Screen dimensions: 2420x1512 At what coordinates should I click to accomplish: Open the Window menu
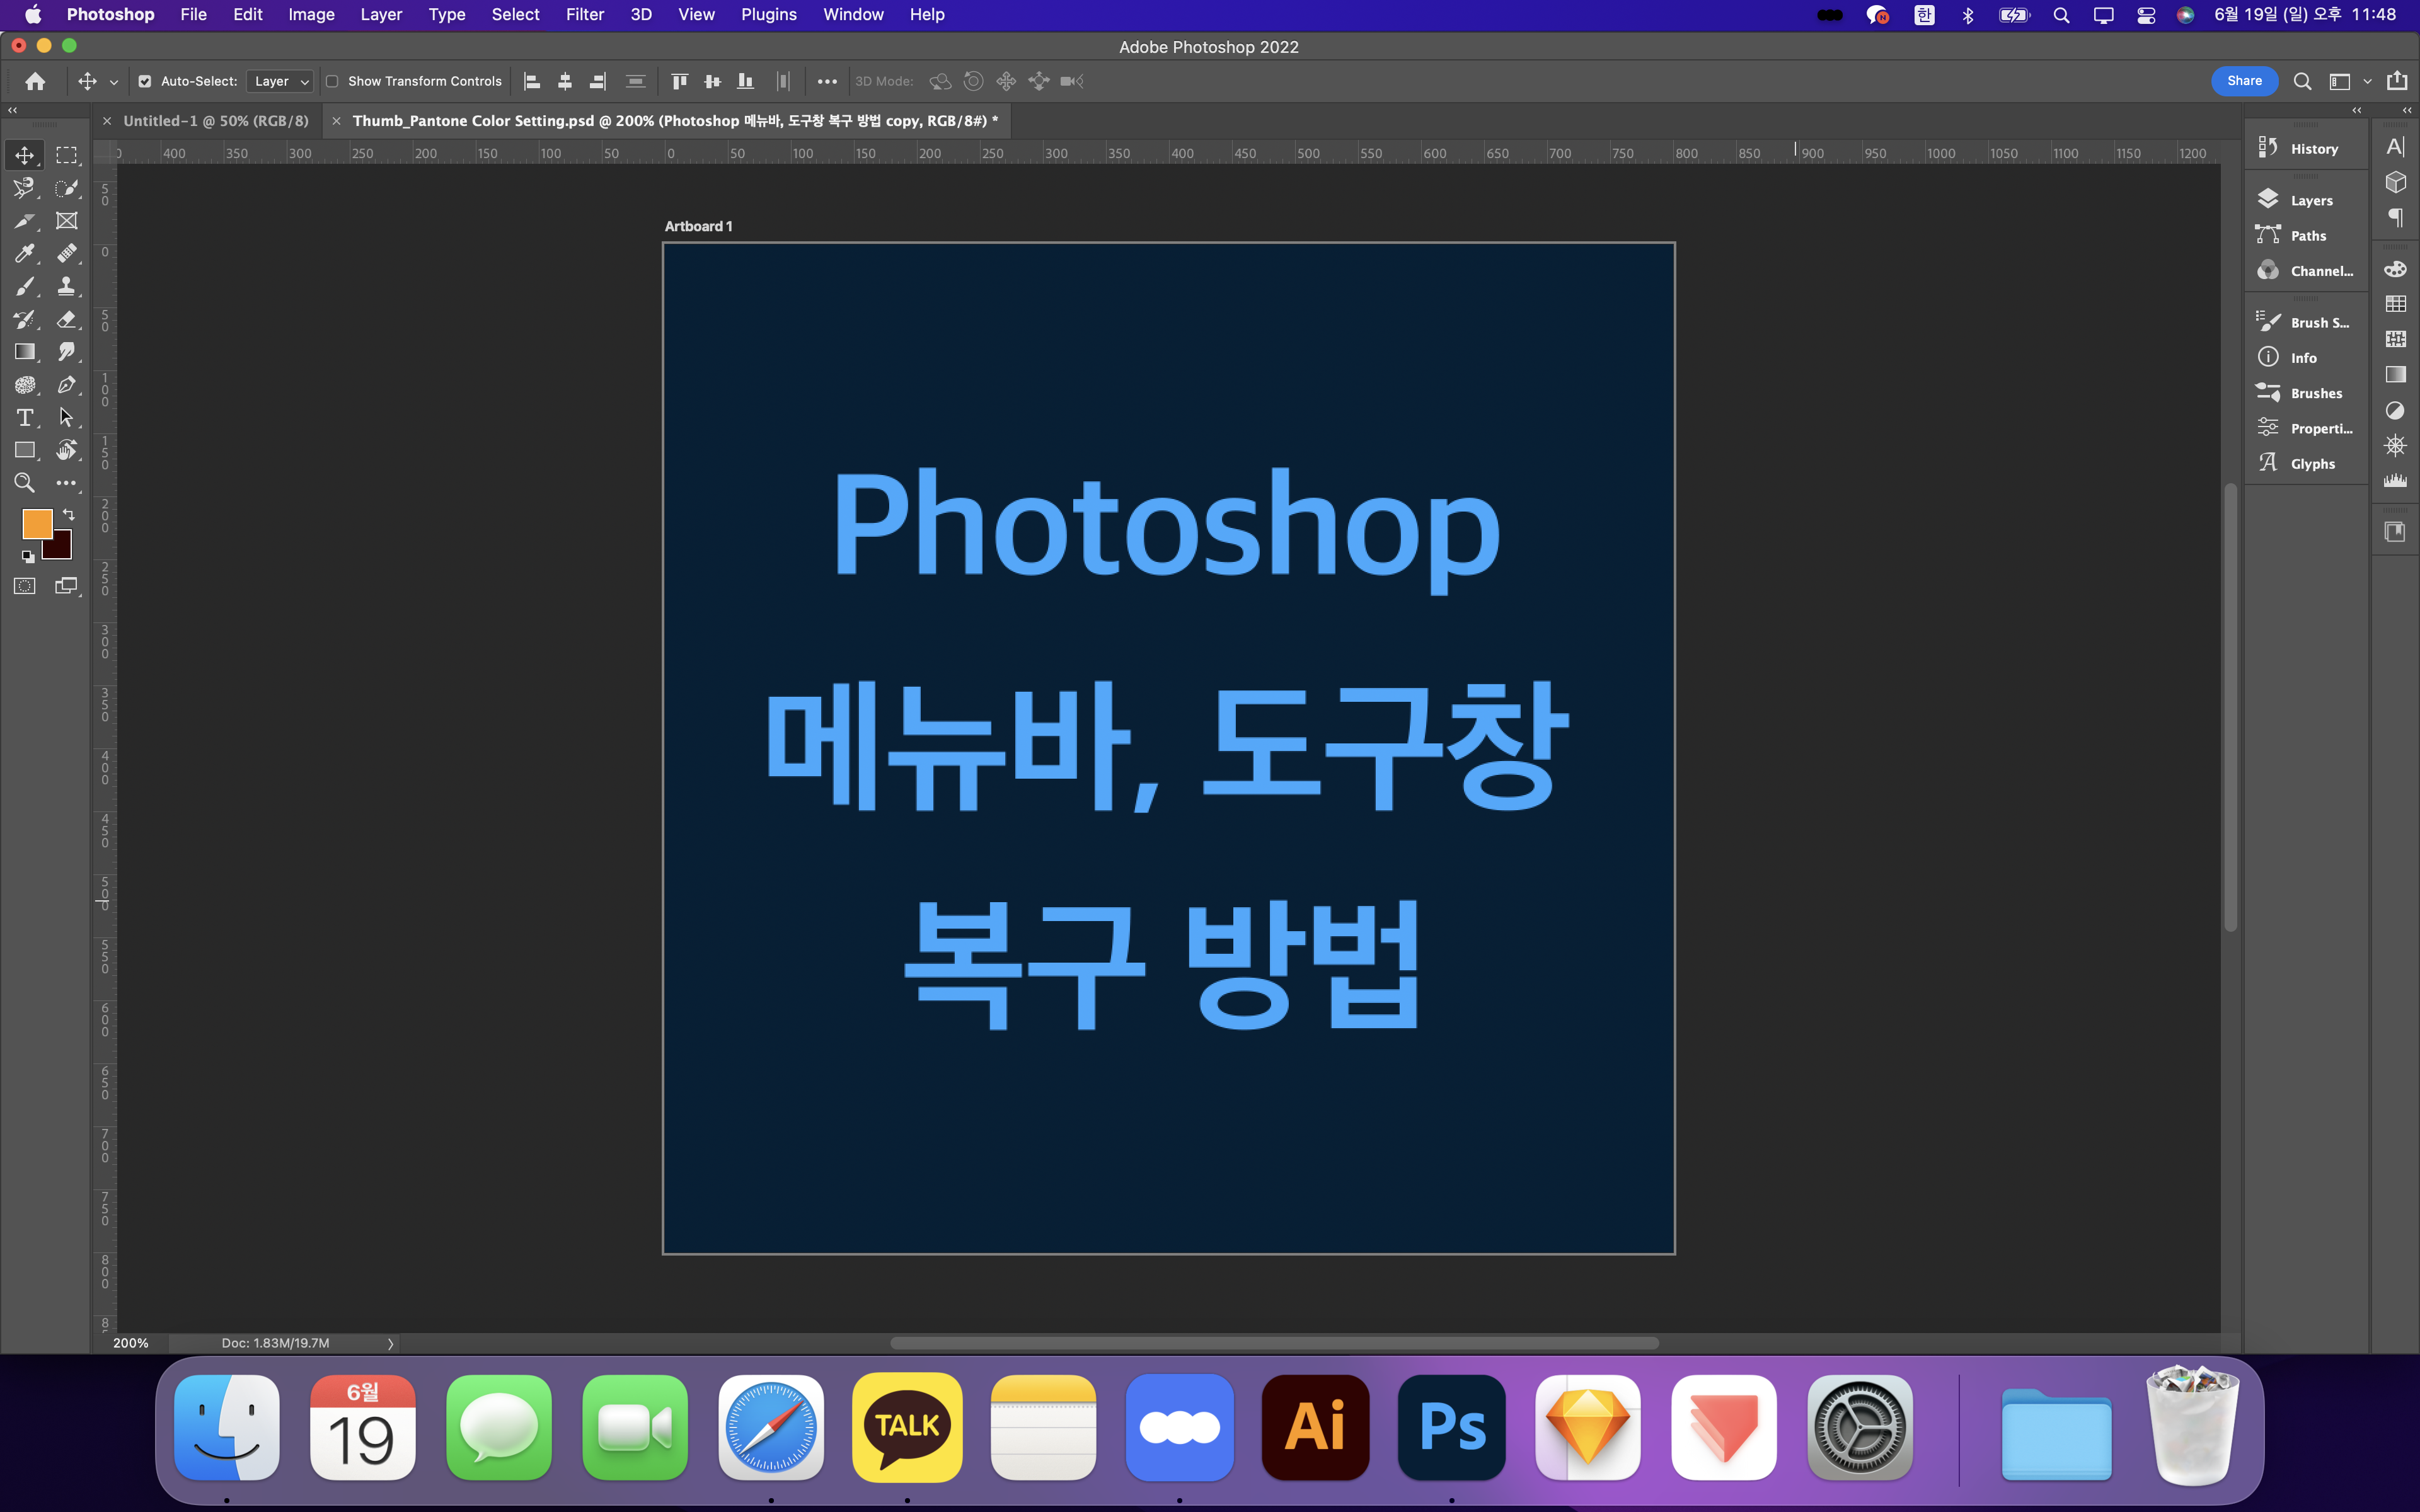(x=853, y=14)
